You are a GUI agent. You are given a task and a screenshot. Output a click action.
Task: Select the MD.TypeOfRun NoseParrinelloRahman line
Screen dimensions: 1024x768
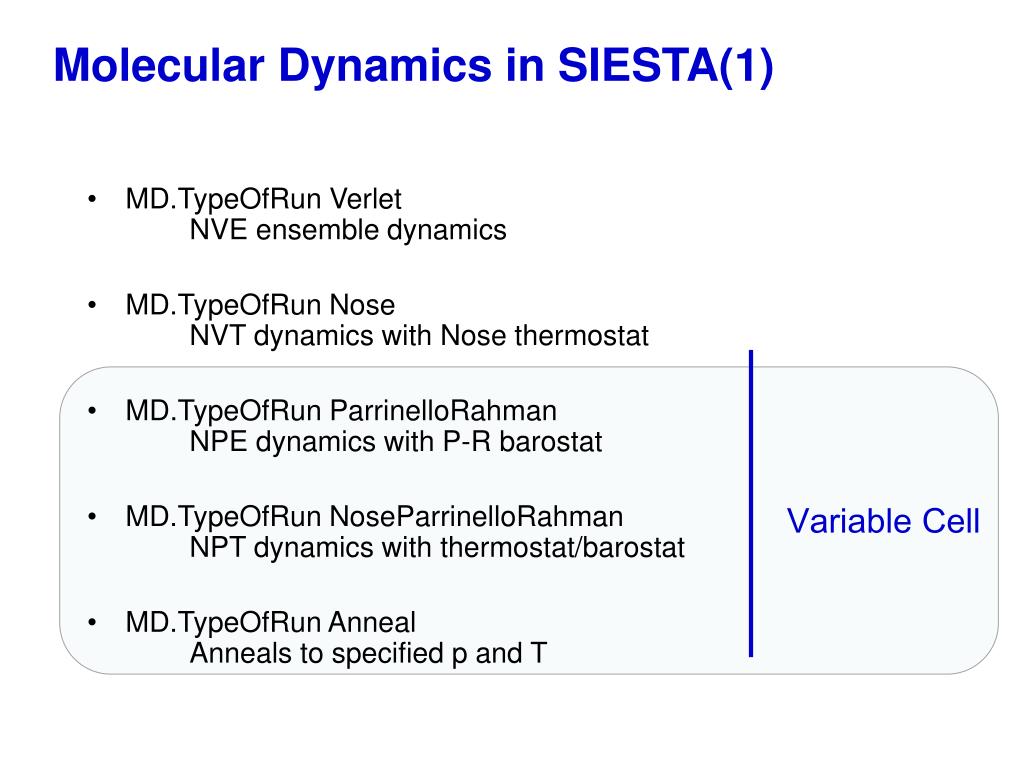374,517
